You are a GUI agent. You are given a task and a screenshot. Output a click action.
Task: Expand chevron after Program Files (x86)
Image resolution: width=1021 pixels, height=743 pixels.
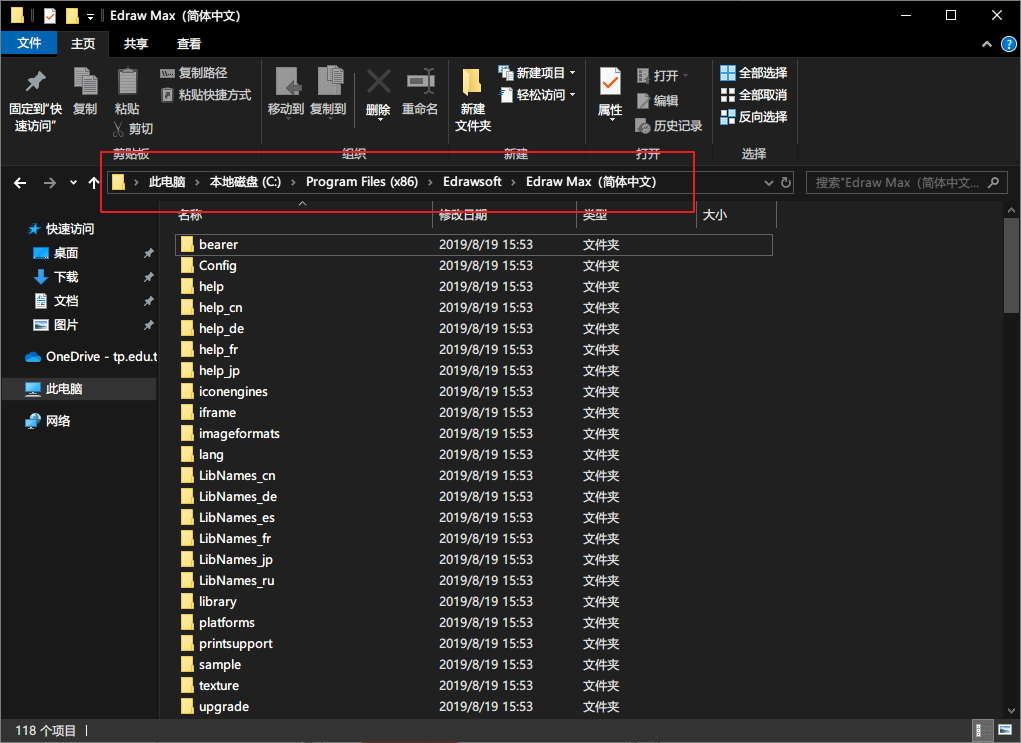430,182
